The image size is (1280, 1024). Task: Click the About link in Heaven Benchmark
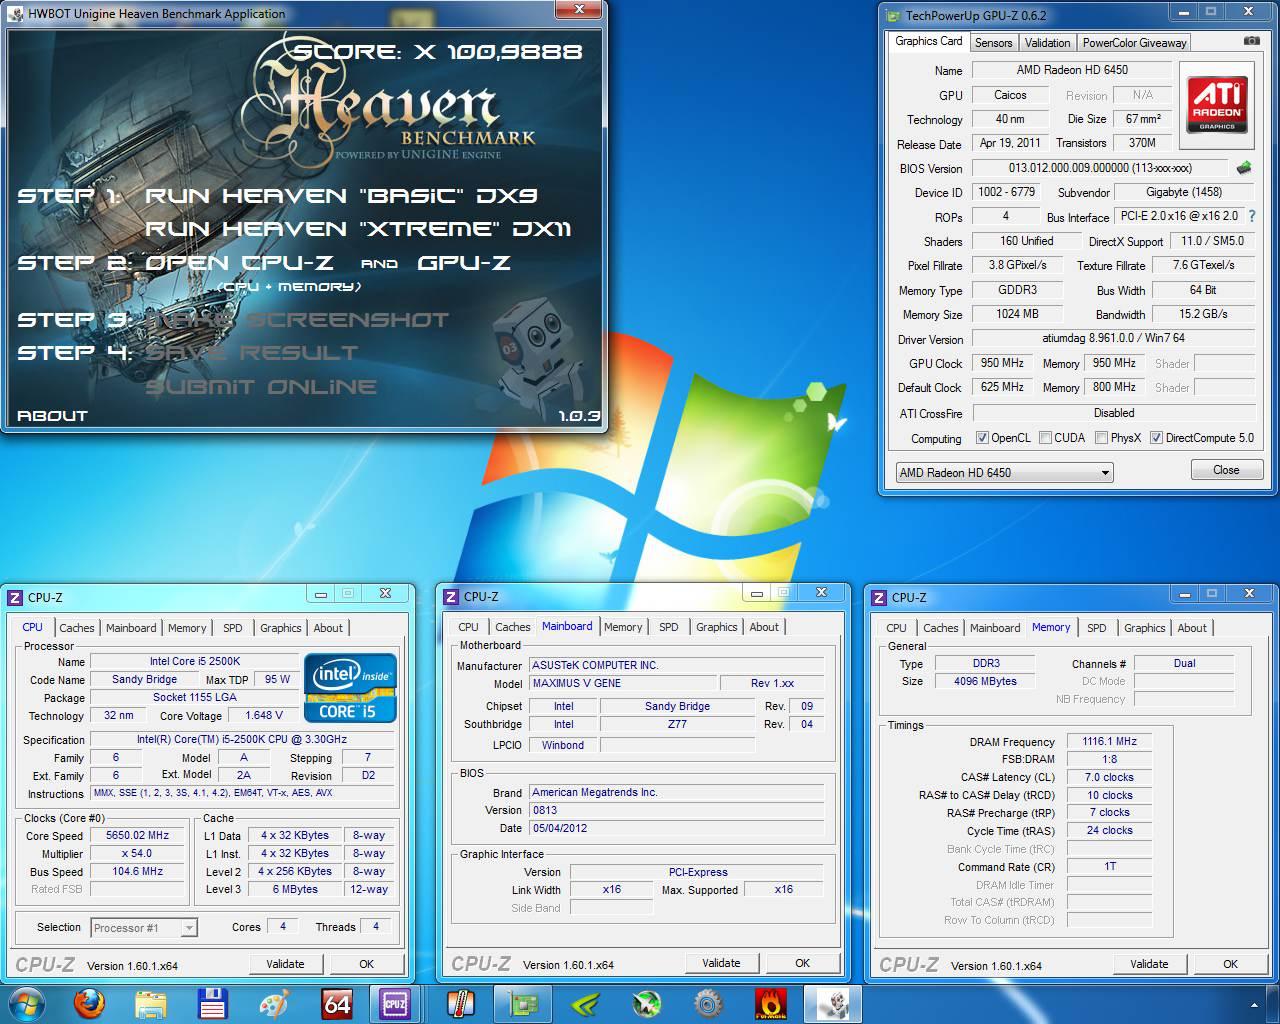(x=52, y=415)
